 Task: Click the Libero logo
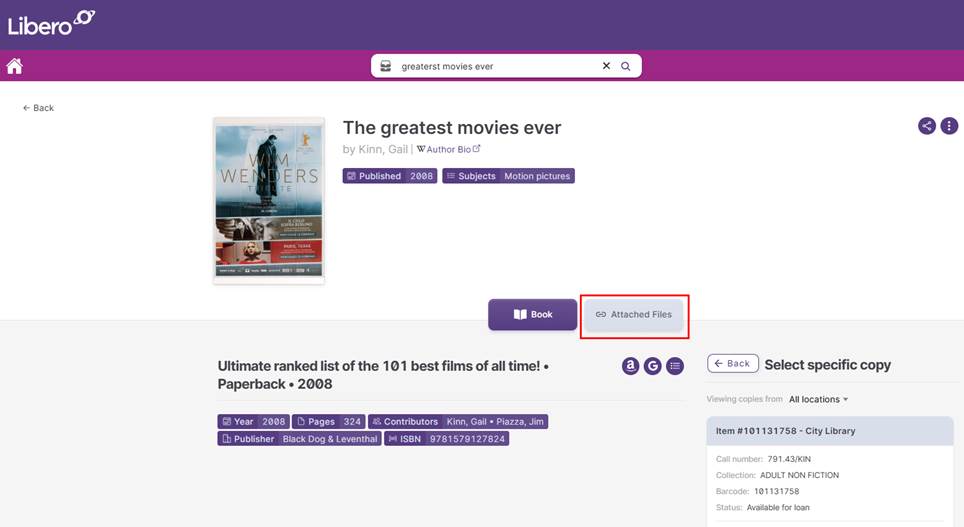tap(50, 22)
